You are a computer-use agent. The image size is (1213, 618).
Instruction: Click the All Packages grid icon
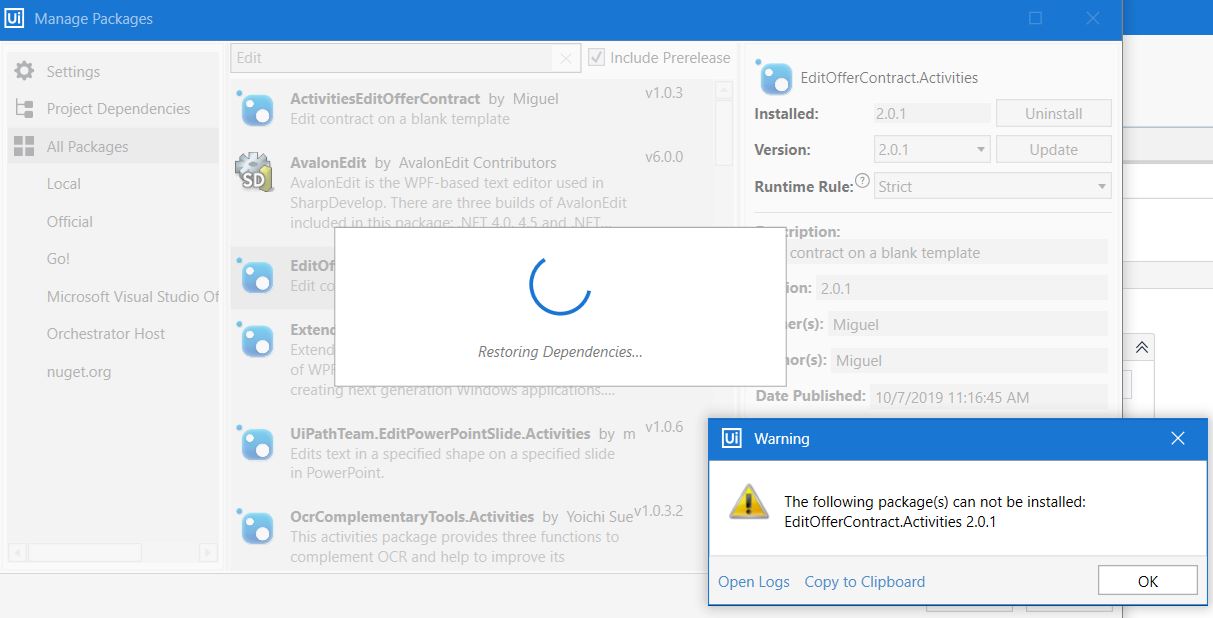click(x=24, y=147)
